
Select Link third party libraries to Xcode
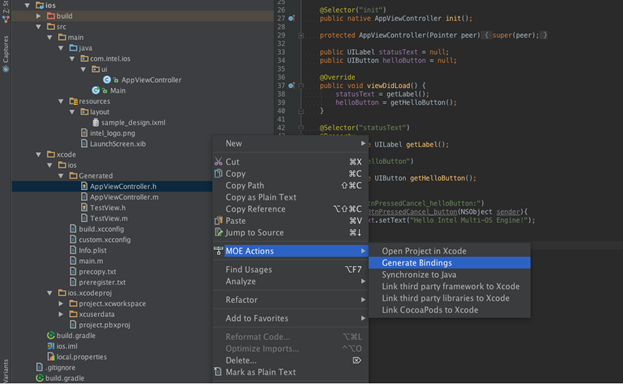tap(449, 298)
